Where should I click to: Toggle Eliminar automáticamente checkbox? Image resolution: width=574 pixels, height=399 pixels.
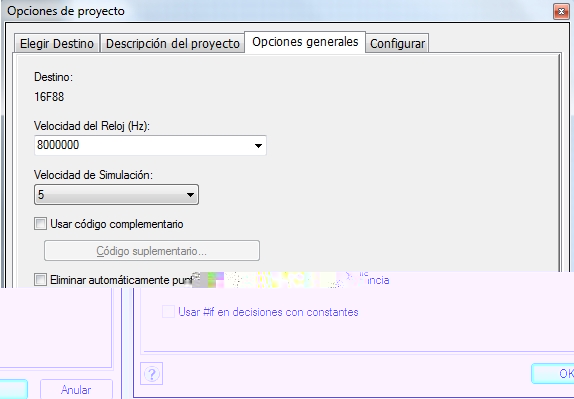click(40, 280)
